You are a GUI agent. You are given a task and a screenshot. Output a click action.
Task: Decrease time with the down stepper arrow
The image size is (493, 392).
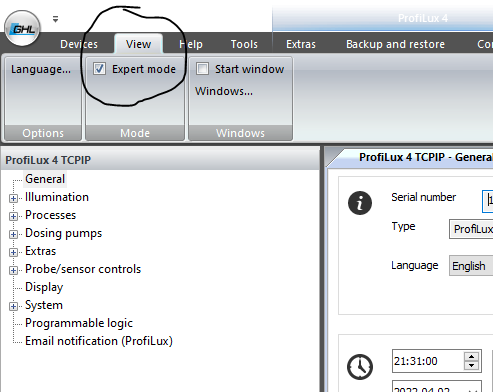(471, 365)
